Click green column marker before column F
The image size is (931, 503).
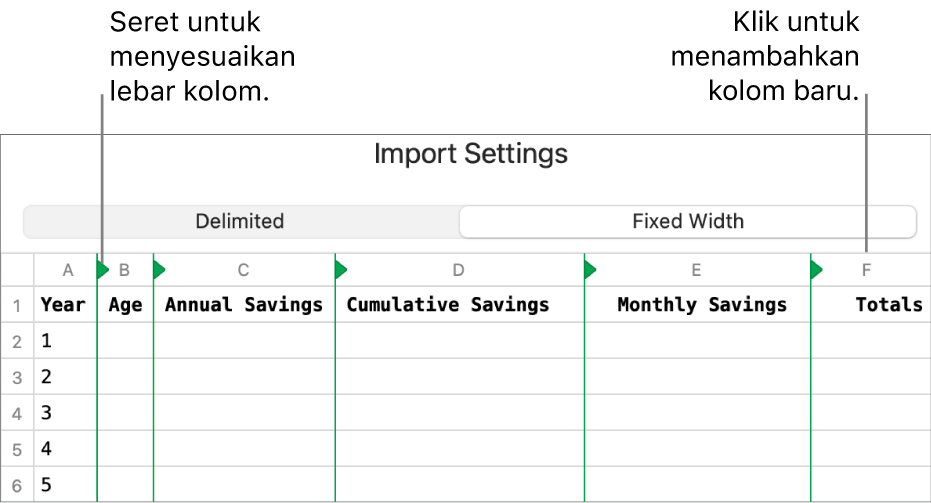pyautogui.click(x=816, y=269)
